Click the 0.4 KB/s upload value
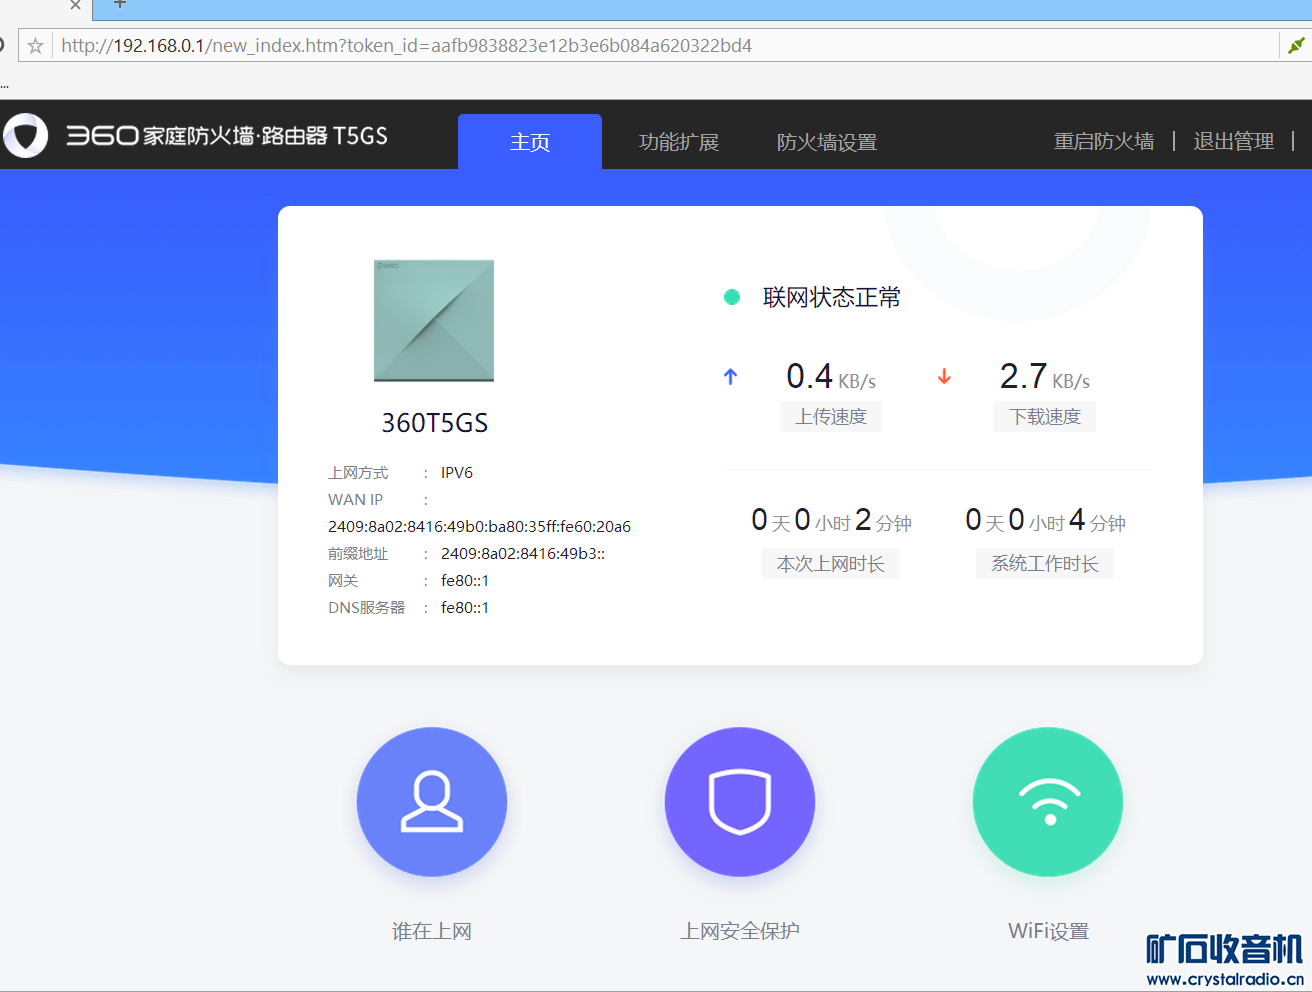The width and height of the screenshot is (1312, 992). coord(831,376)
